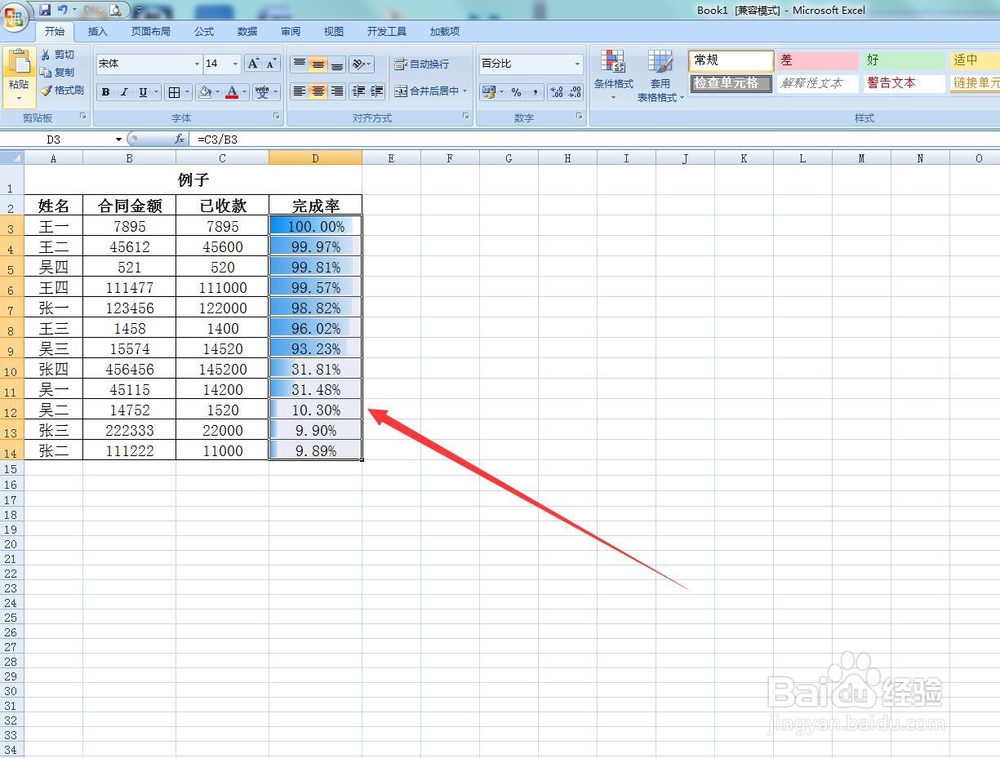The height and width of the screenshot is (758, 1000).
Task: Open the Office button menu
Action: click(x=14, y=15)
